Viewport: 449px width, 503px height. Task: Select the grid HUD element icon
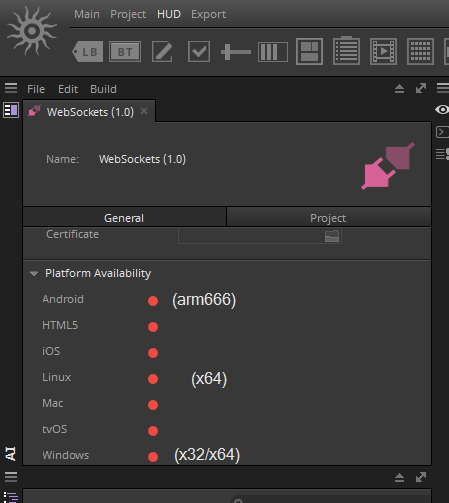[420, 52]
